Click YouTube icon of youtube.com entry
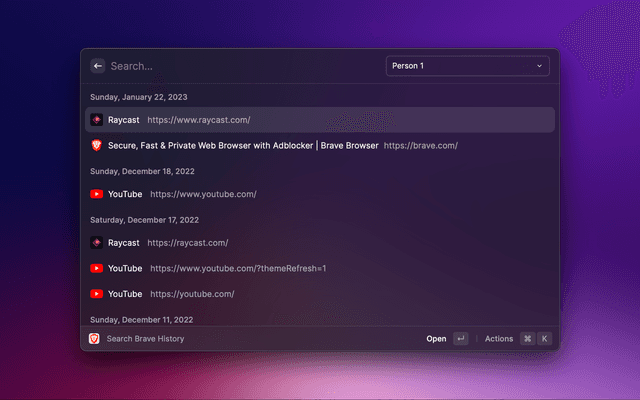 coord(96,294)
